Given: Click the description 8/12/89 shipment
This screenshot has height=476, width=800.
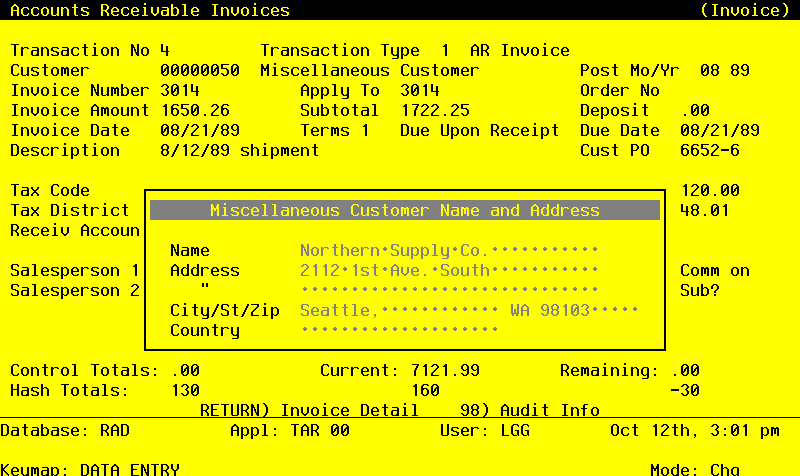Looking at the screenshot, I should pyautogui.click(x=239, y=151).
